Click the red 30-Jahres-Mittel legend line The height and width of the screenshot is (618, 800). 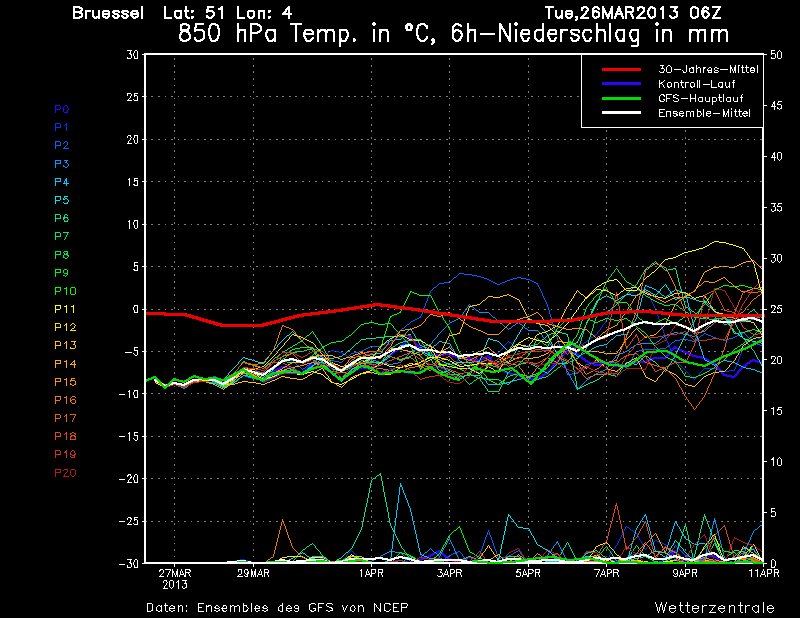click(x=621, y=69)
